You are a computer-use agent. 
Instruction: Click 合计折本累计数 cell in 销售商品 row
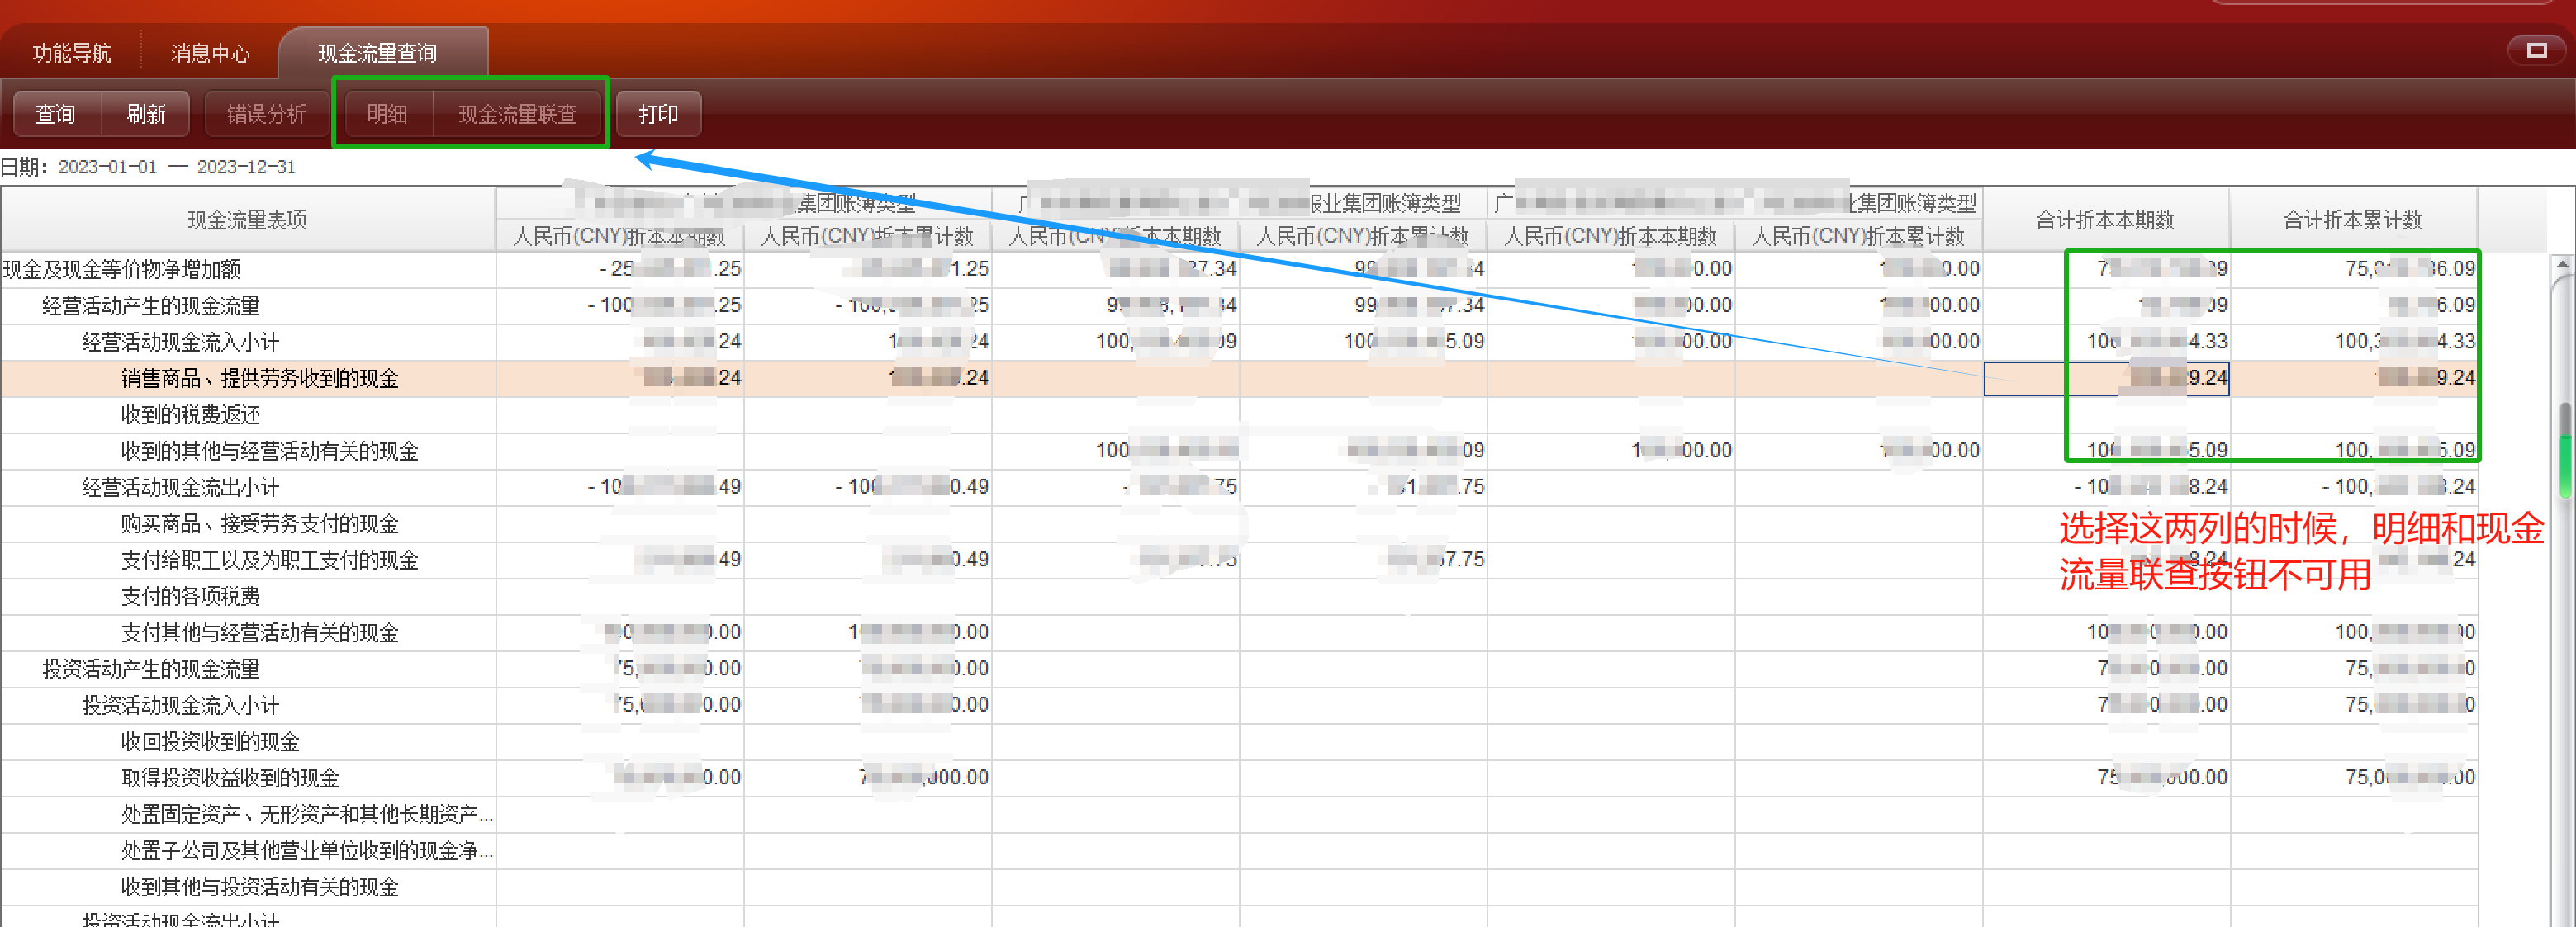coord(2354,378)
